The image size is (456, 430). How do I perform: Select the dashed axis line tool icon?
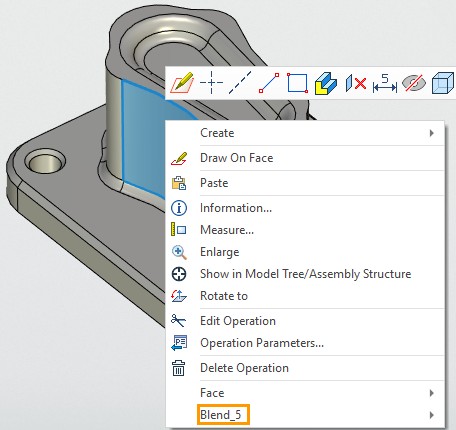point(240,82)
